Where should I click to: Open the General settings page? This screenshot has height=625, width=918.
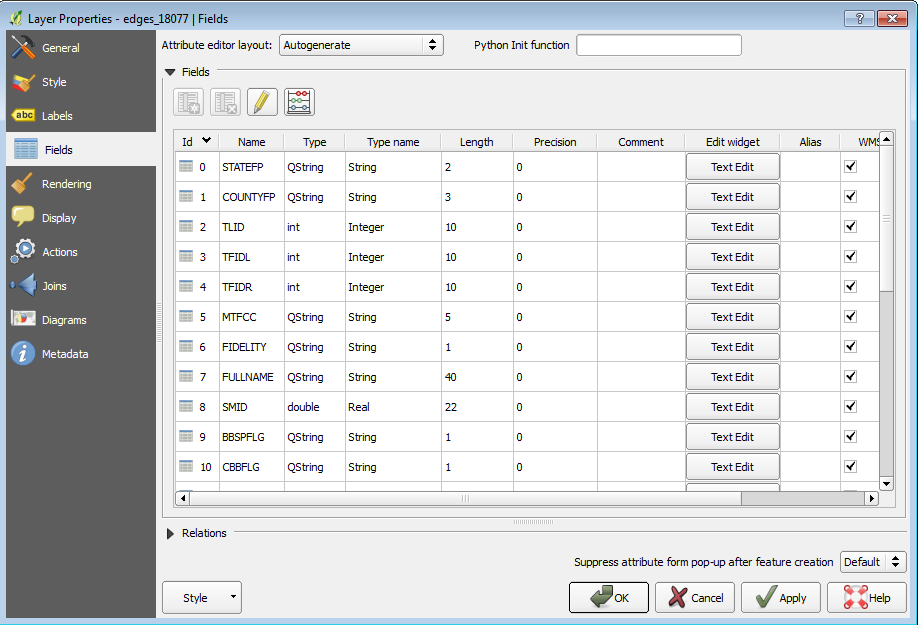[60, 48]
